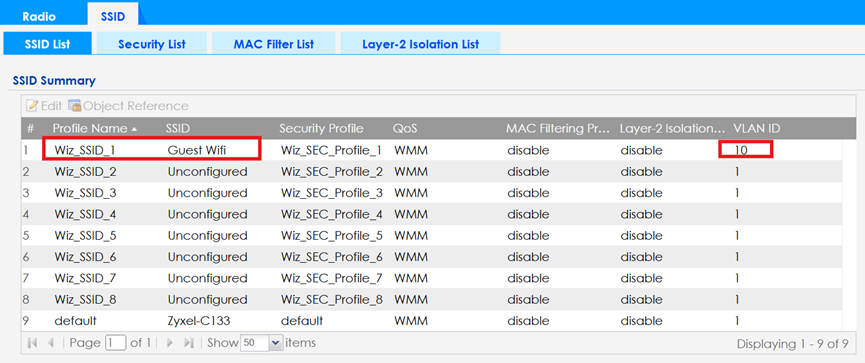
Task: Go to first page arrow icon
Action: pyautogui.click(x=32, y=343)
